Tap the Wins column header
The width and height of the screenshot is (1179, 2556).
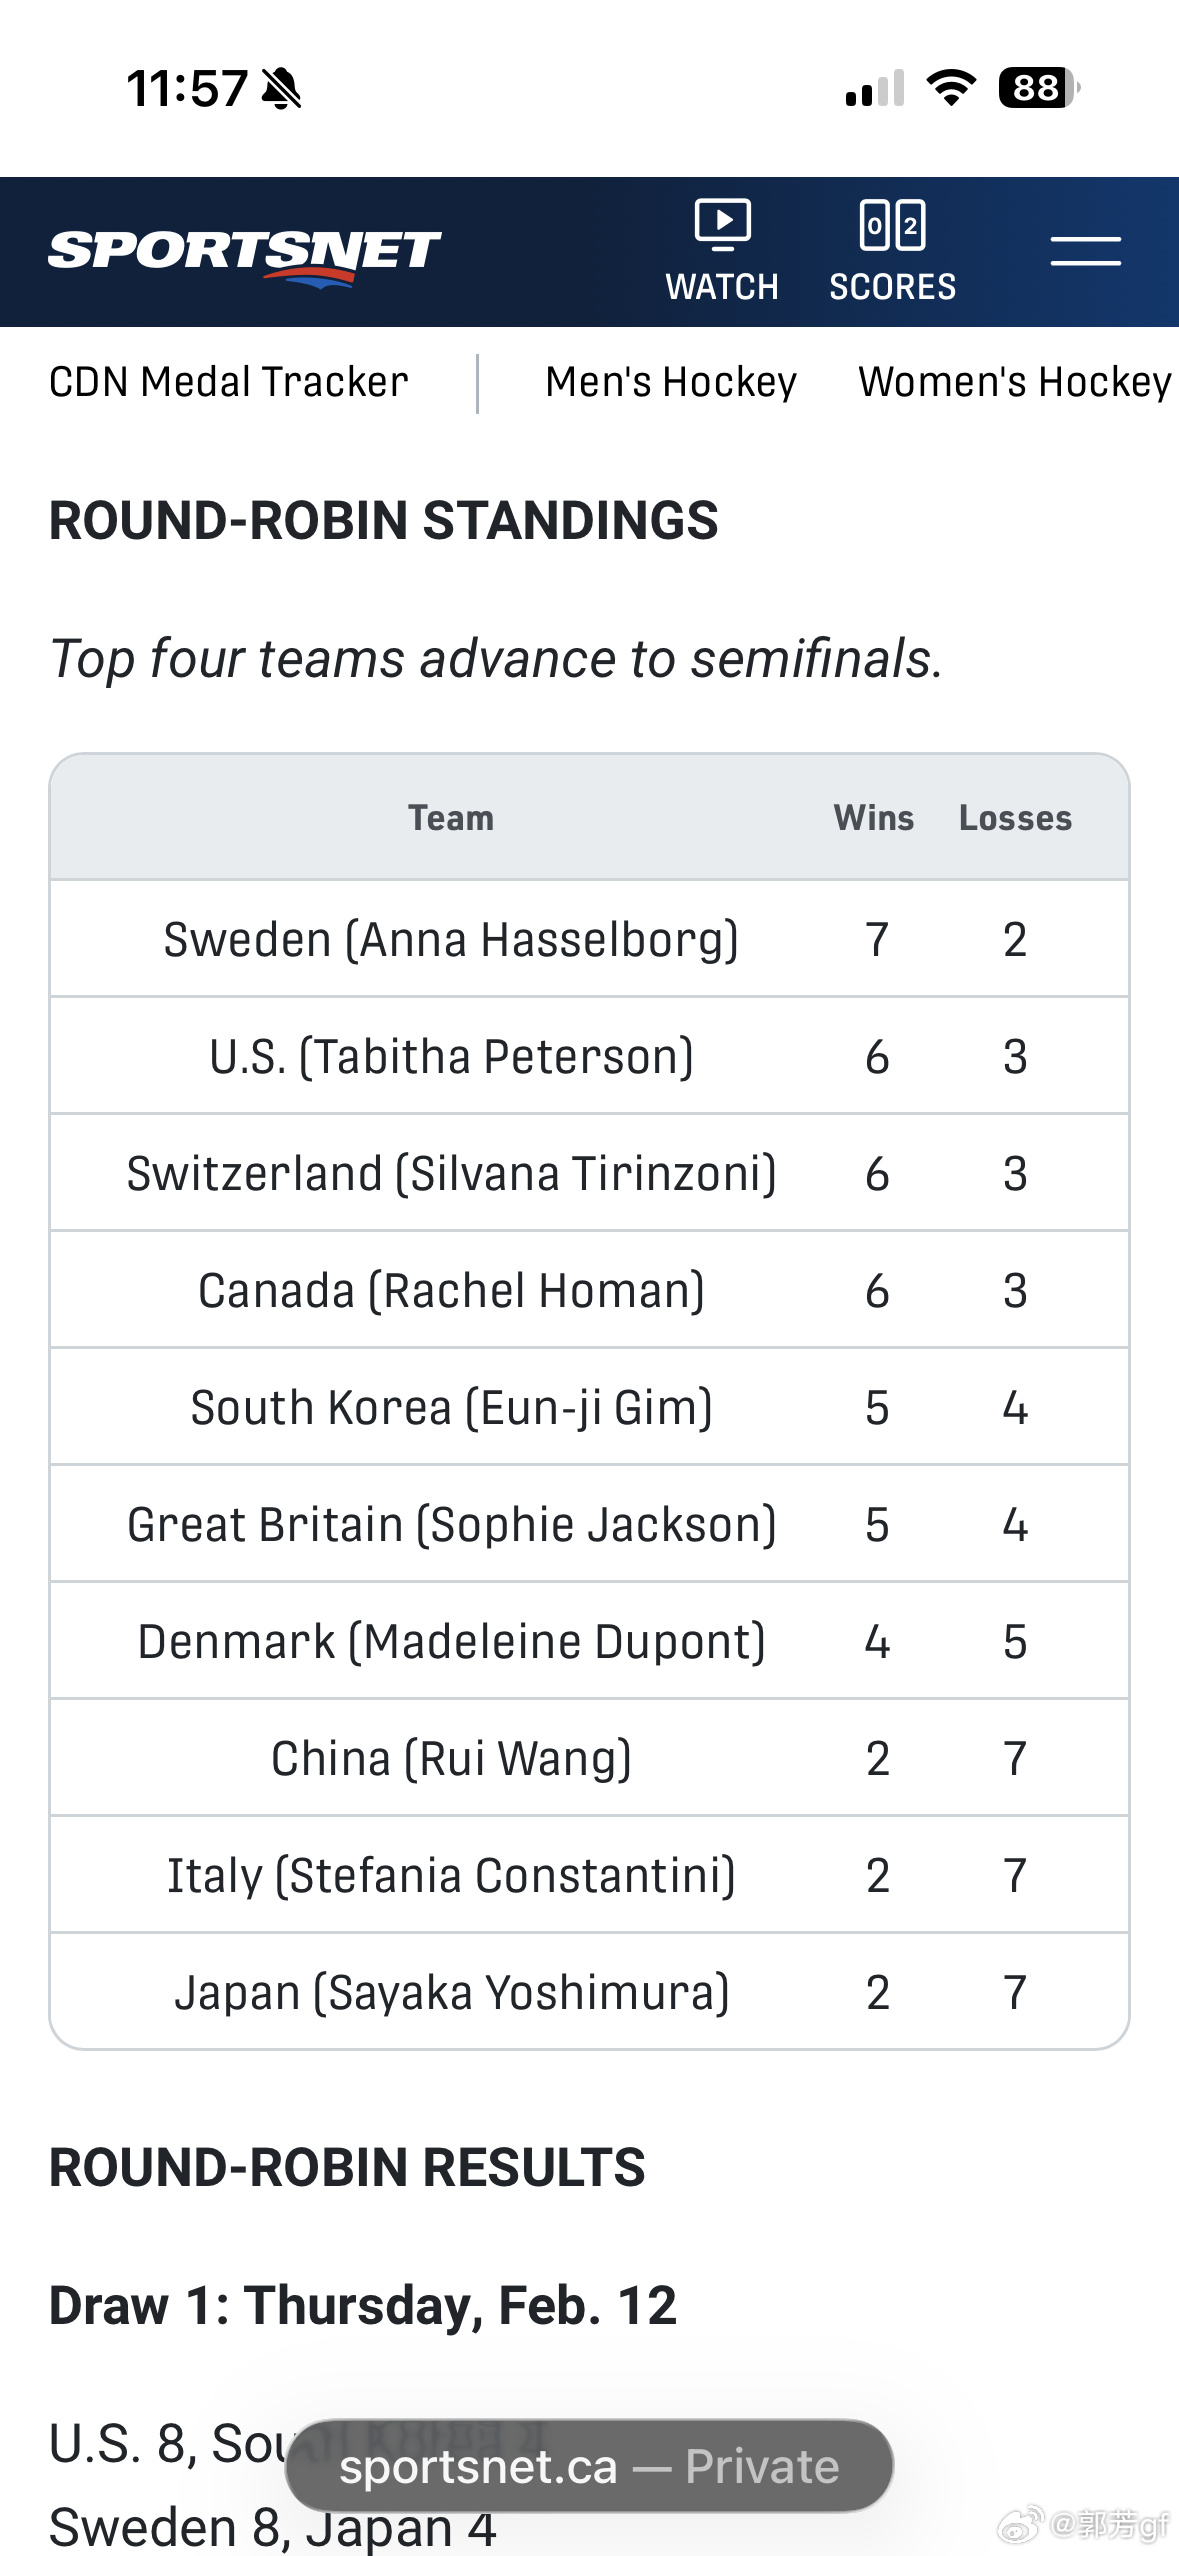pos(874,818)
